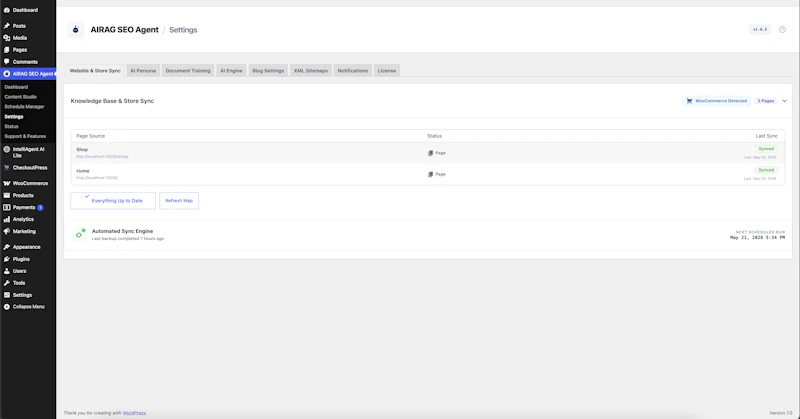The width and height of the screenshot is (800, 419).
Task: Click the Collapse Menu arrow icon
Action: [7, 307]
